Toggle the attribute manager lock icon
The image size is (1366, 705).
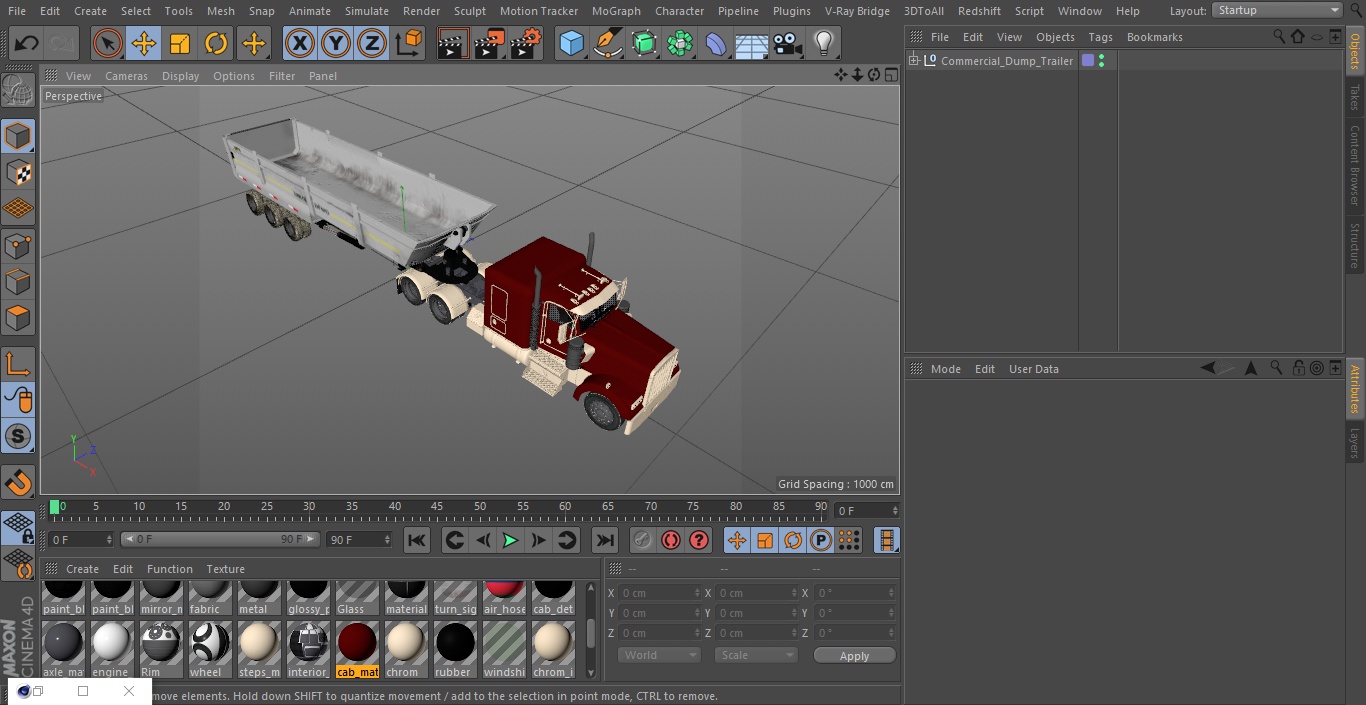(1298, 369)
